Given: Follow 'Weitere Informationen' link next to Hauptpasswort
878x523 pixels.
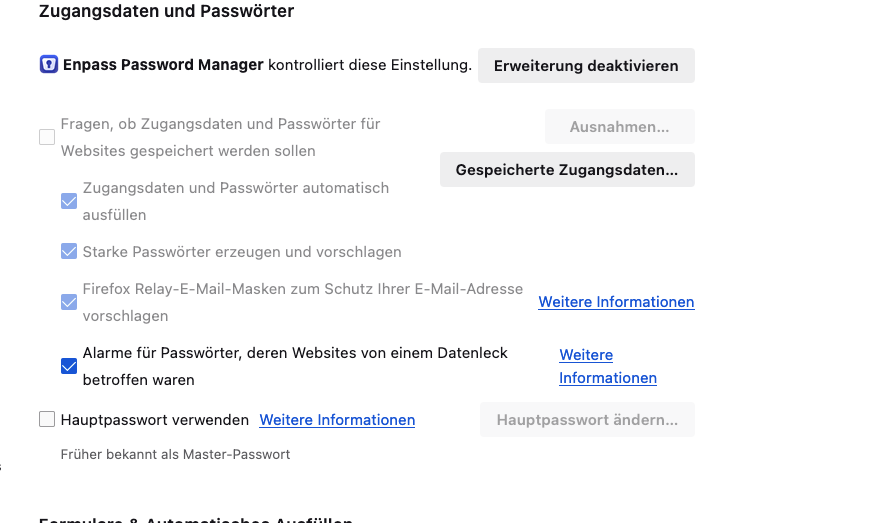Looking at the screenshot, I should coord(337,420).
